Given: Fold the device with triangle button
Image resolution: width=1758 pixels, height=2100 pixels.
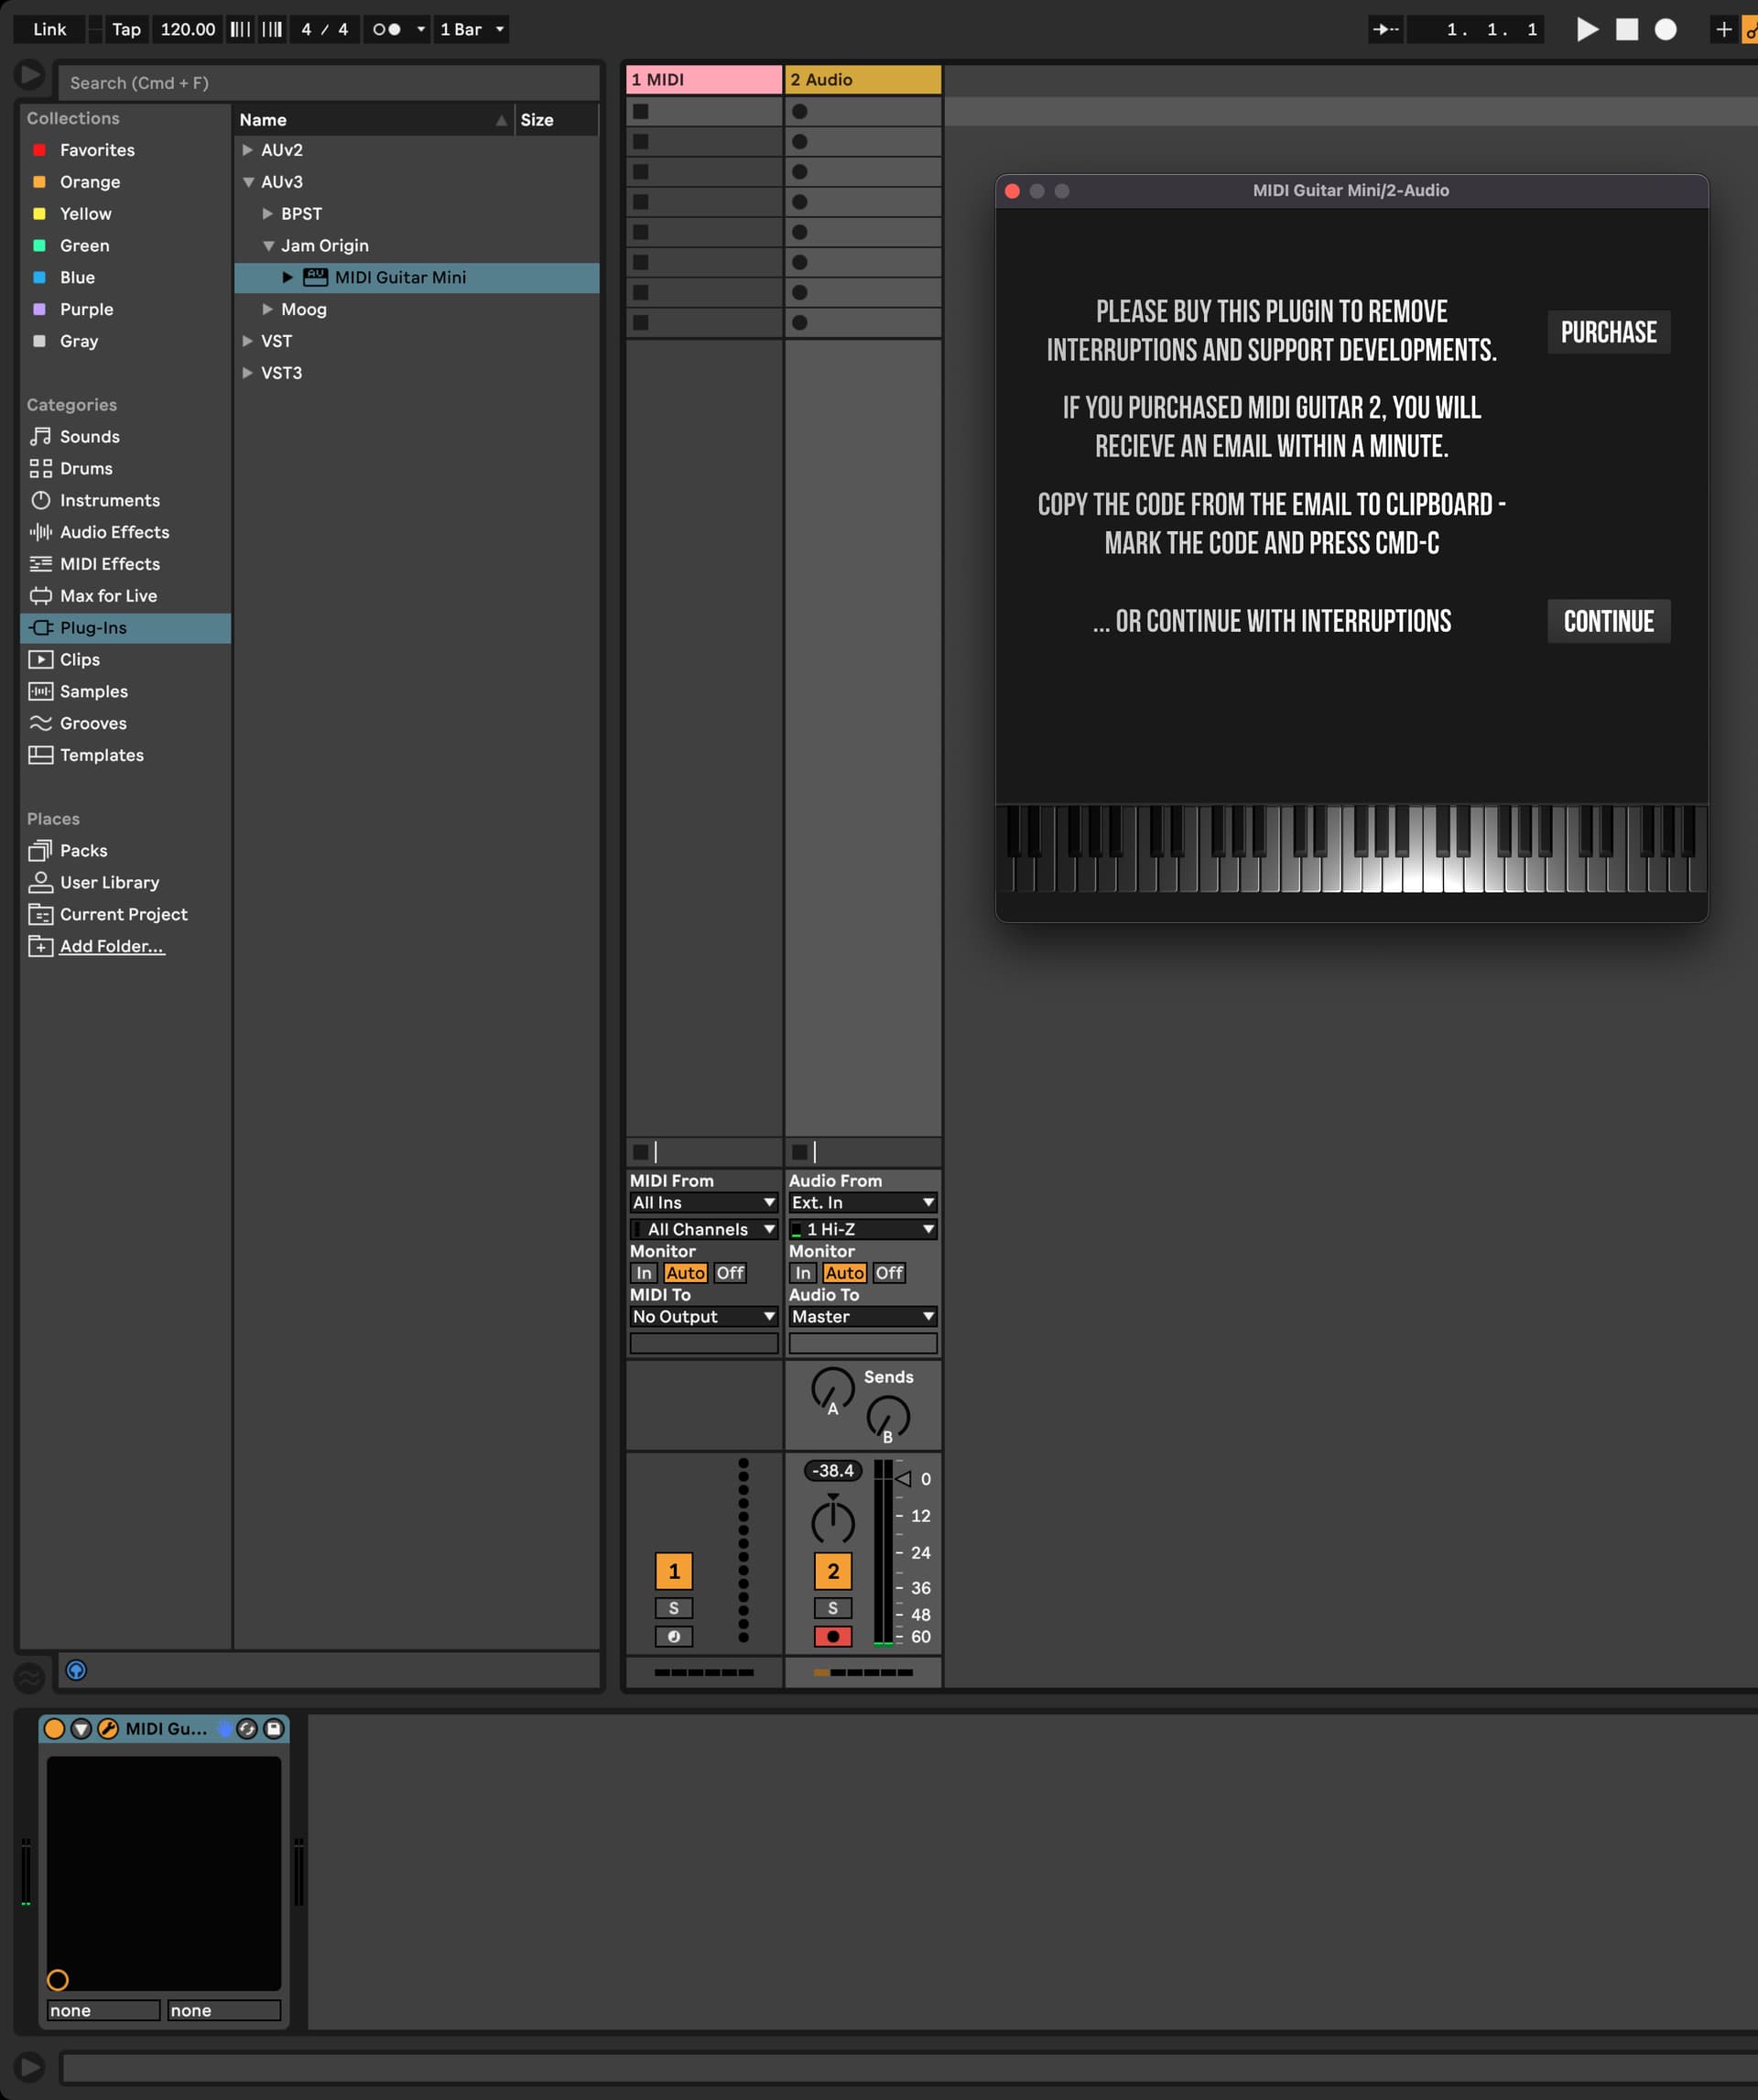Looking at the screenshot, I should pos(81,1728).
